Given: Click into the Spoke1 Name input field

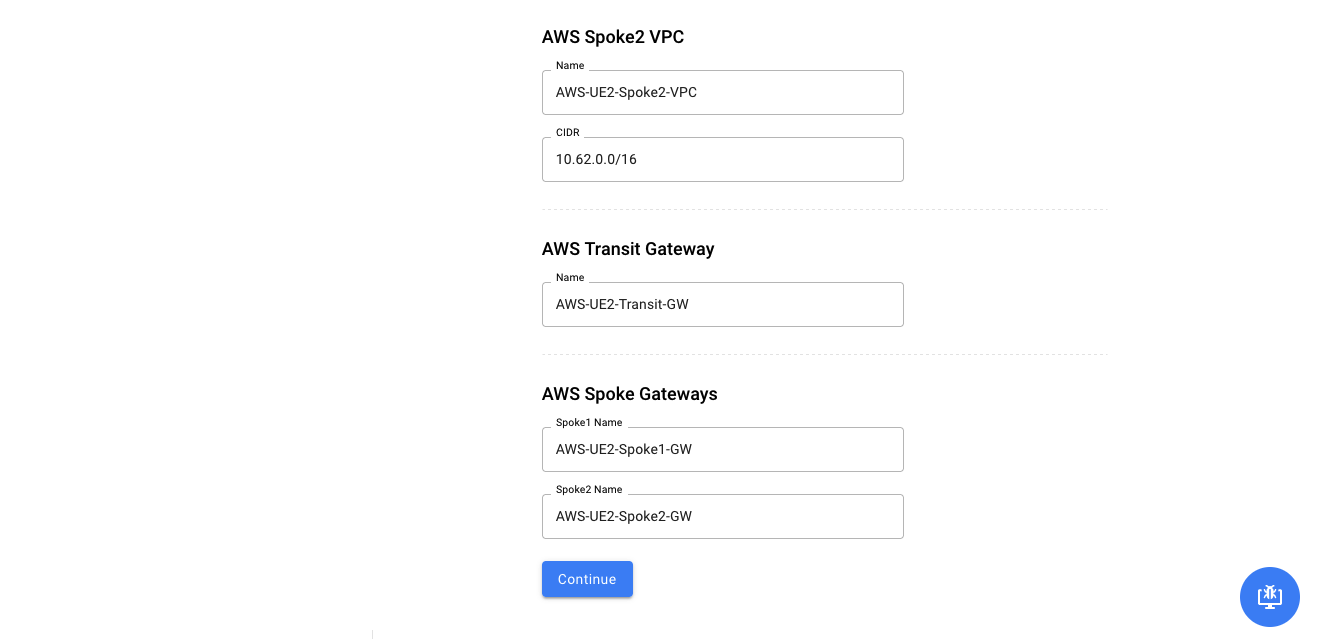Looking at the screenshot, I should click(x=723, y=449).
